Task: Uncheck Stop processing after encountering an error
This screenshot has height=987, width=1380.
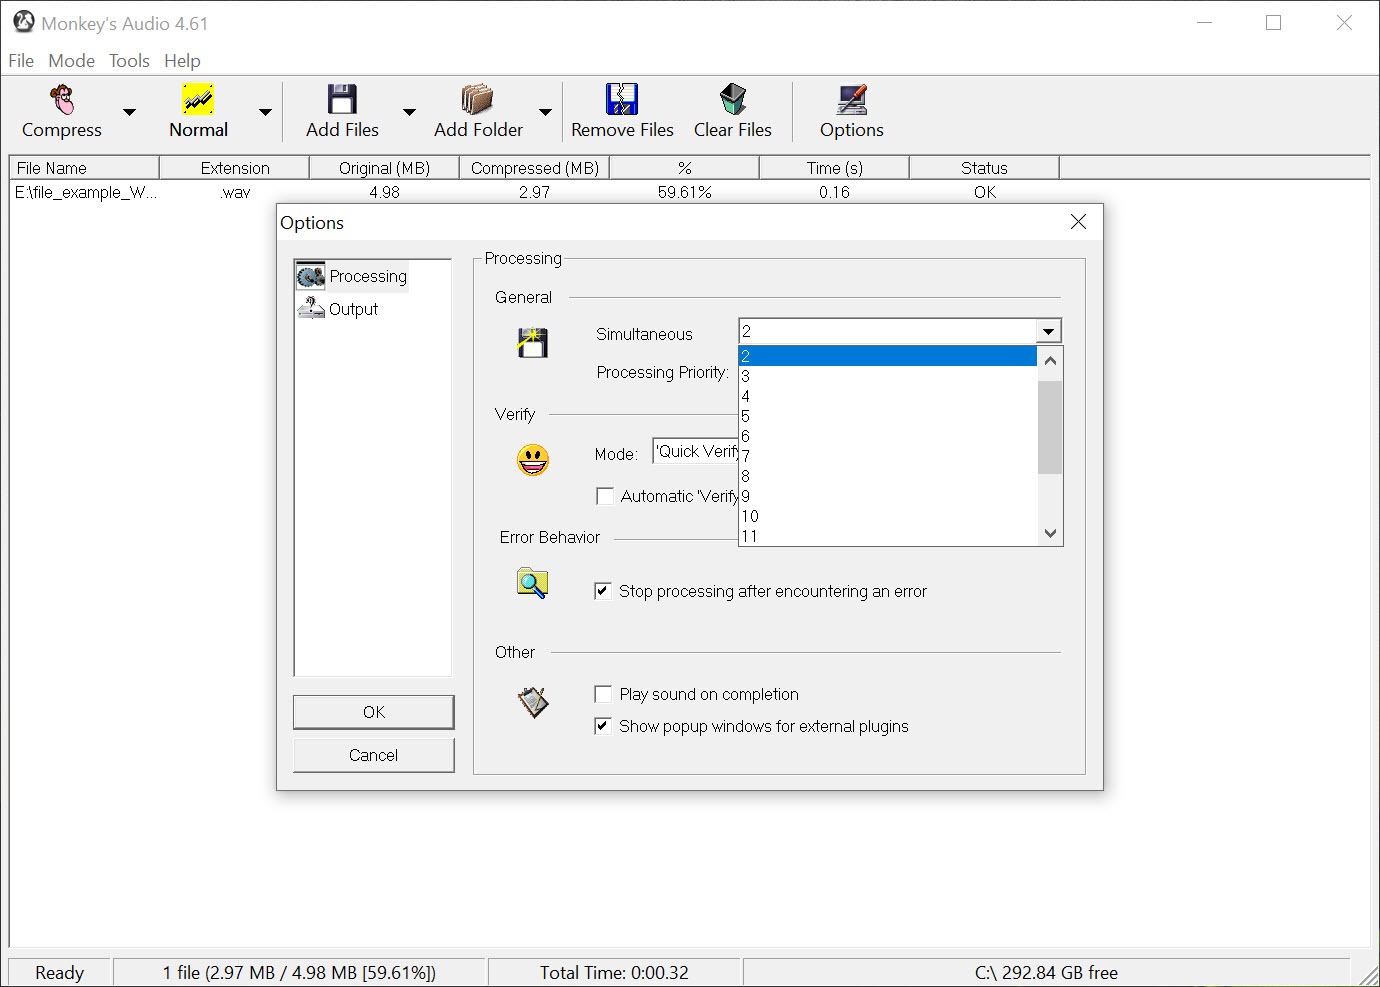Action: (x=603, y=591)
